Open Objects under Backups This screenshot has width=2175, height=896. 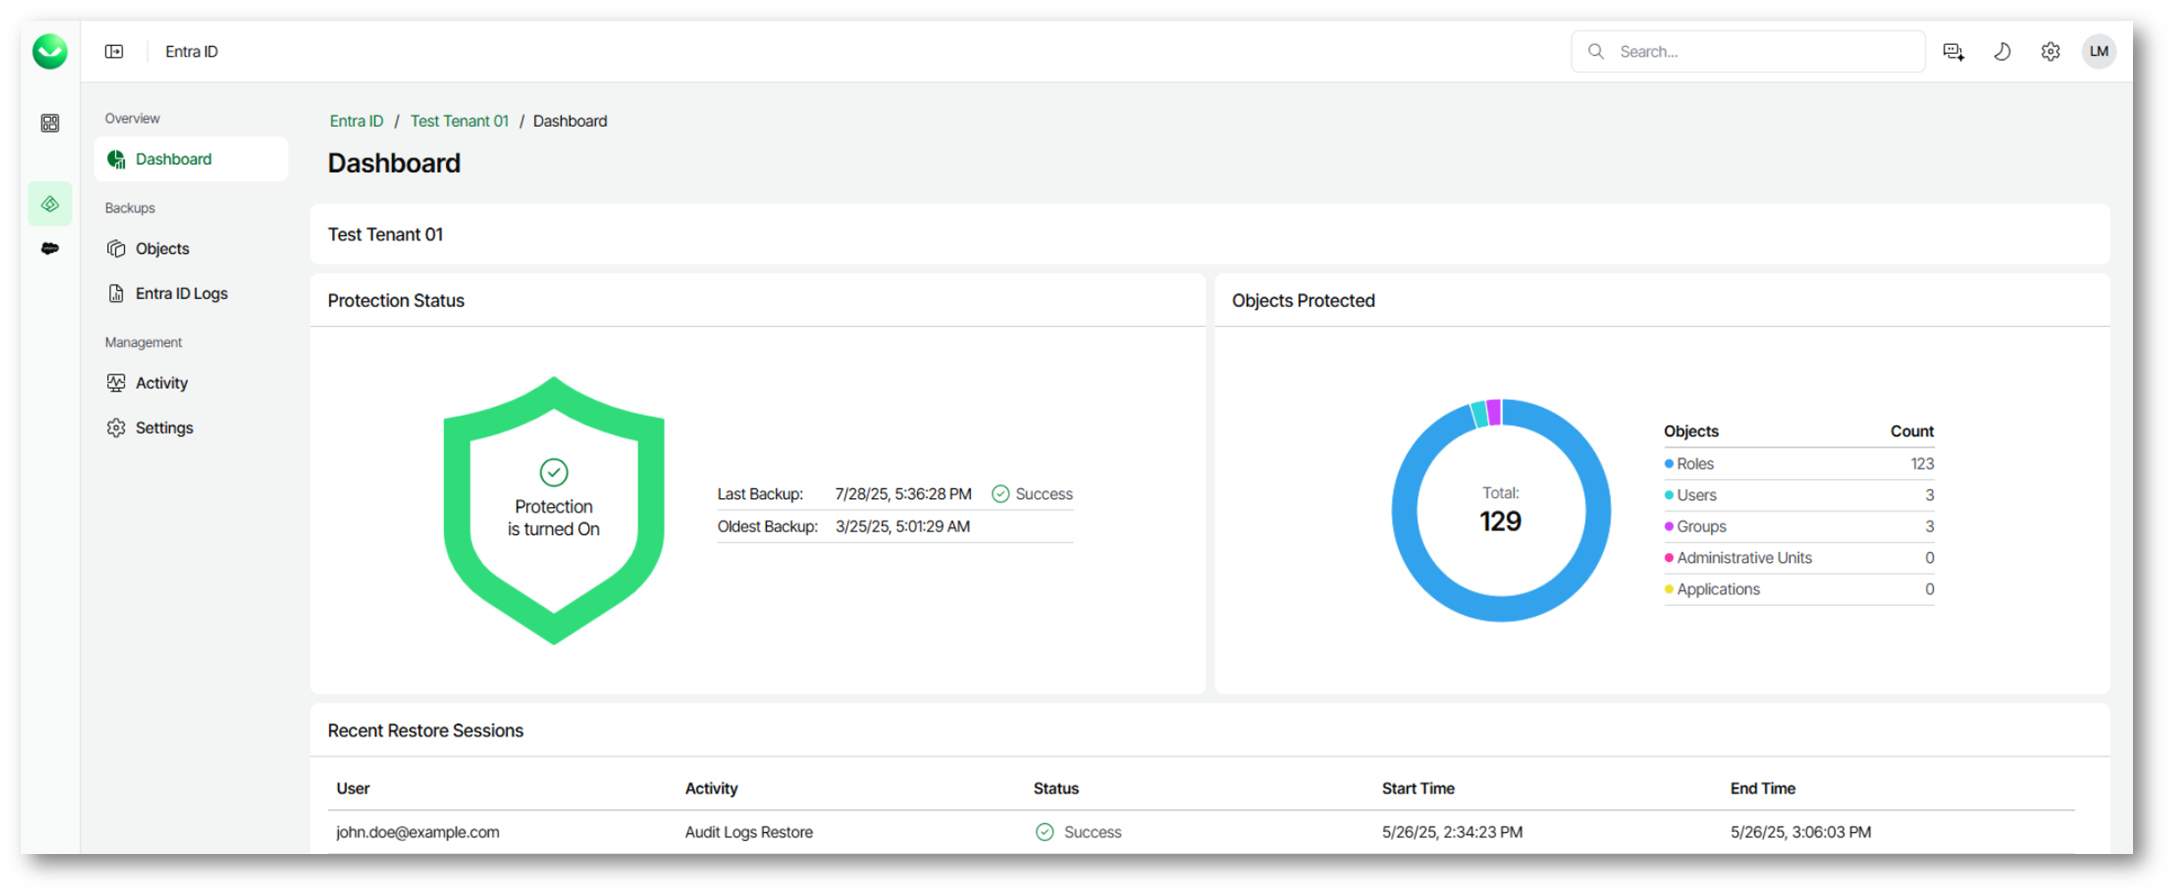[162, 249]
